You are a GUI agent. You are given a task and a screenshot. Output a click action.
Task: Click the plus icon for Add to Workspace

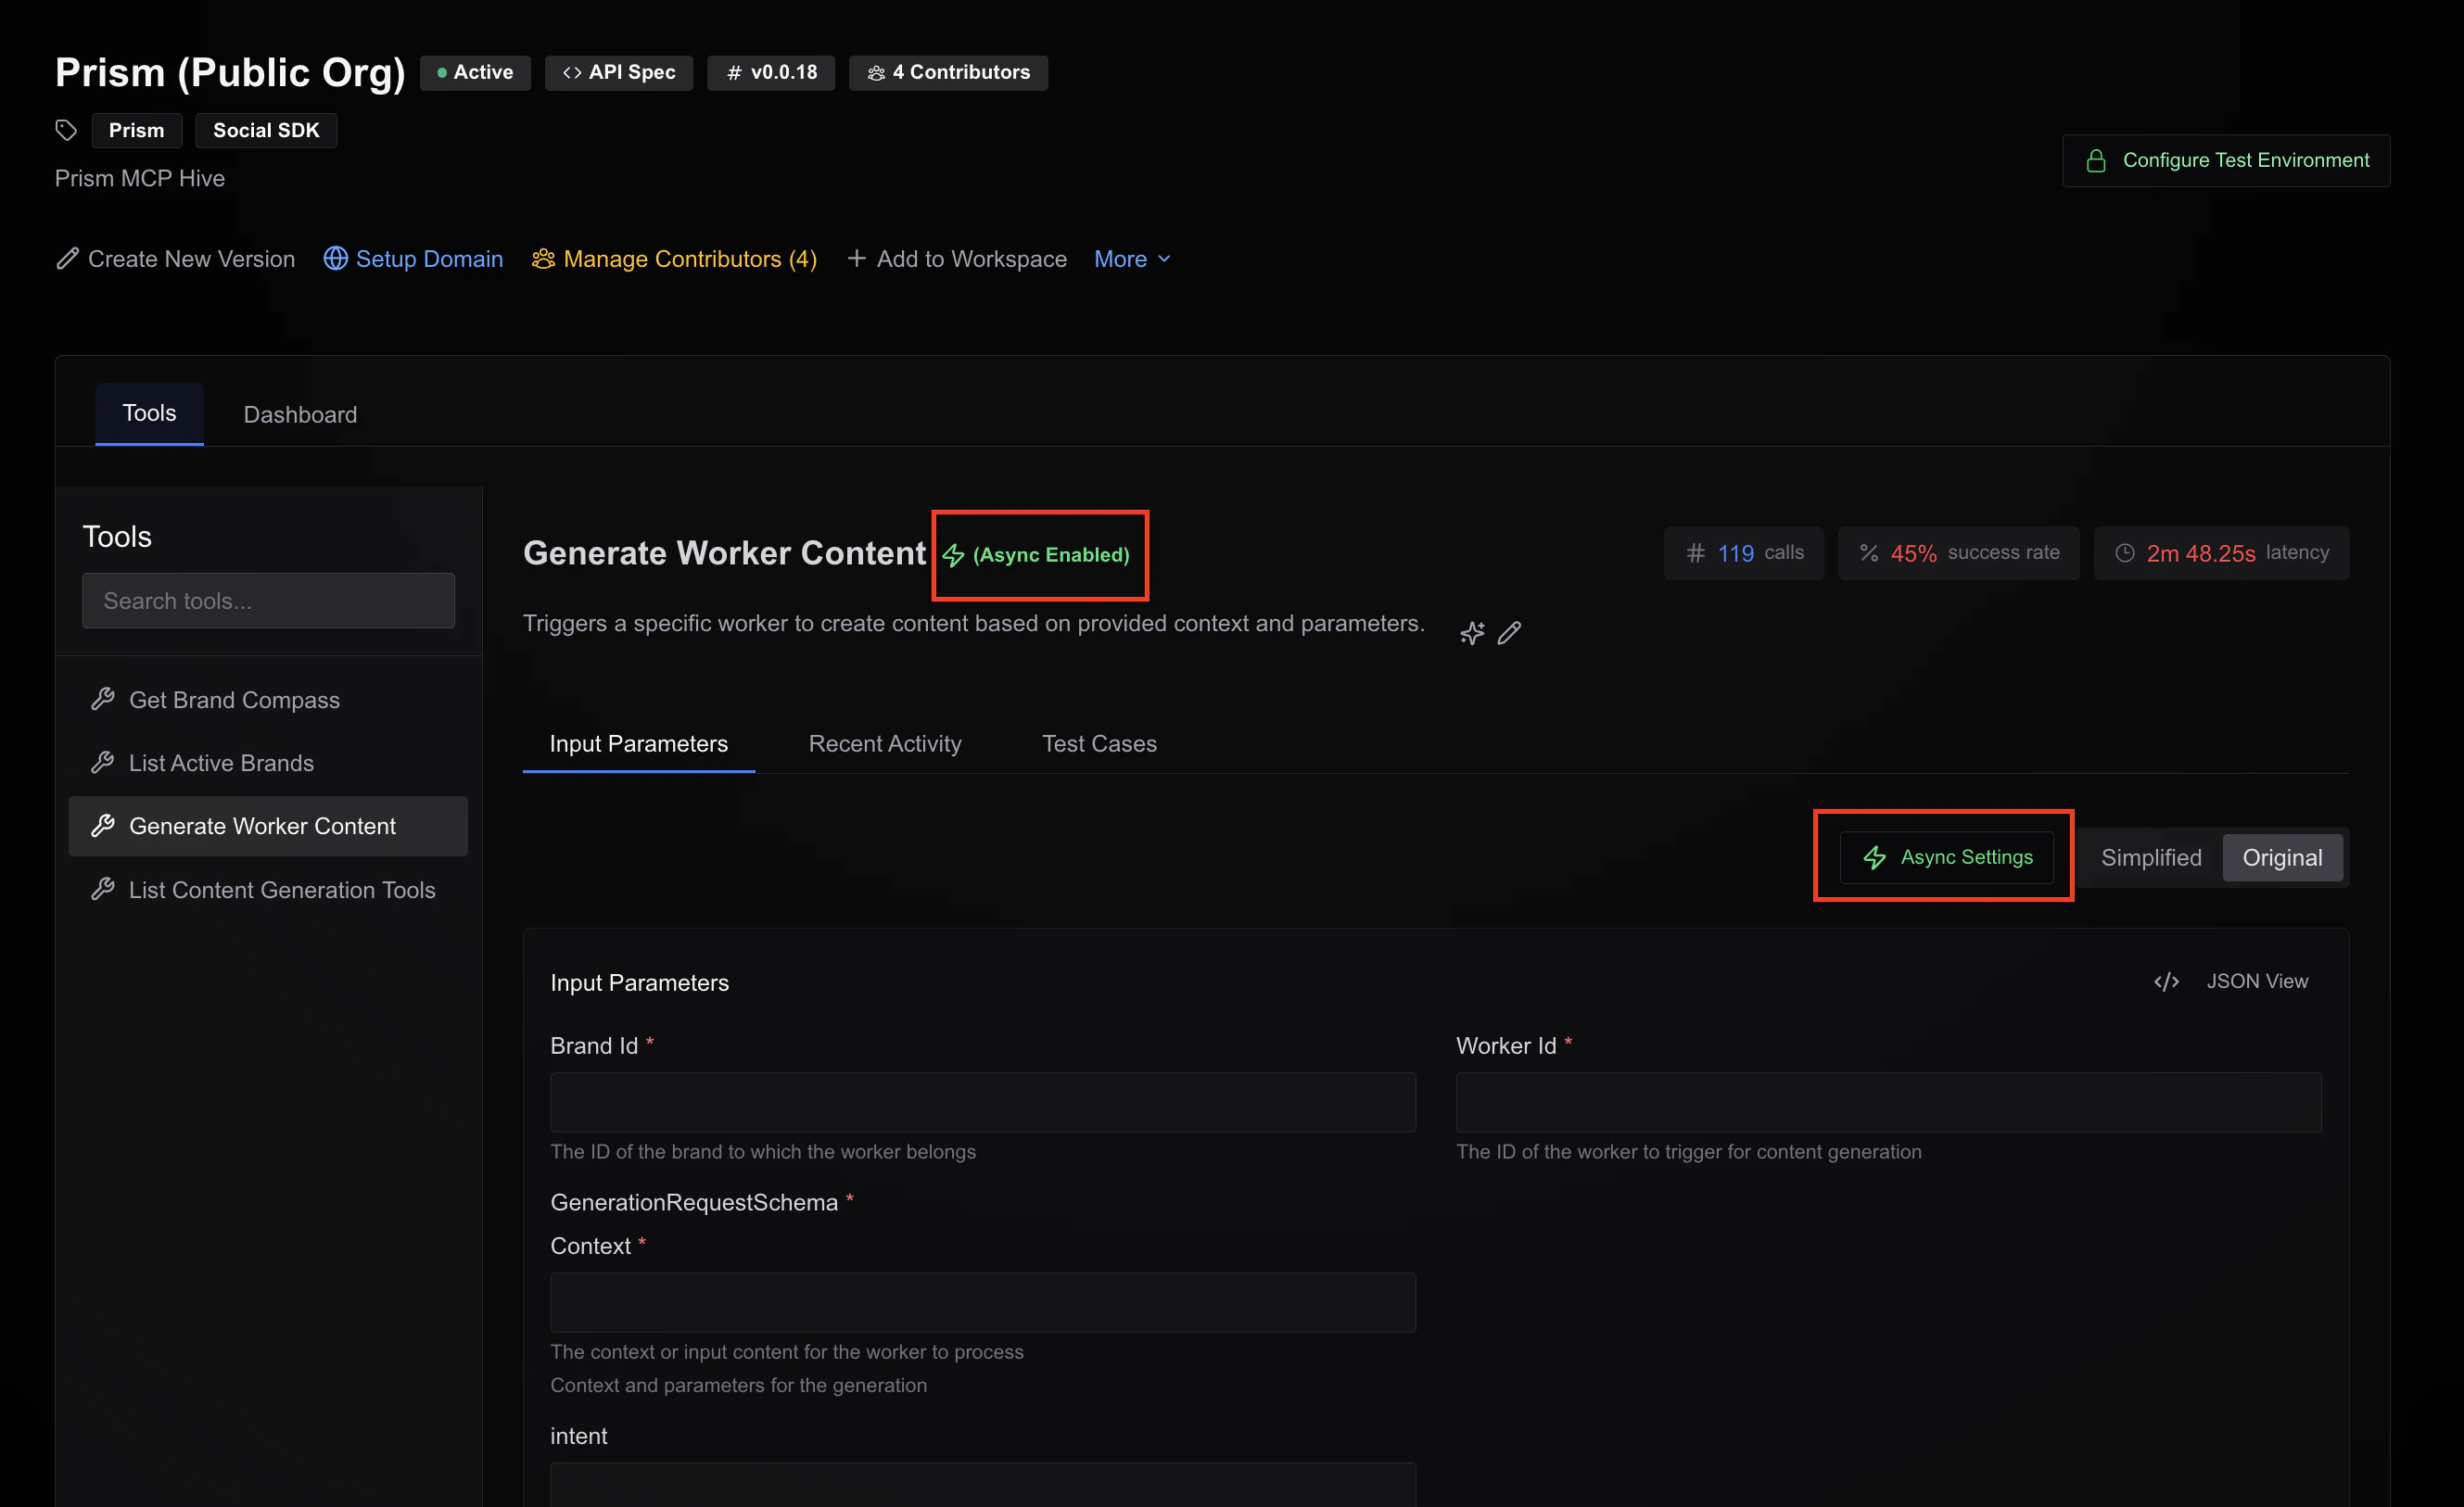pyautogui.click(x=856, y=259)
